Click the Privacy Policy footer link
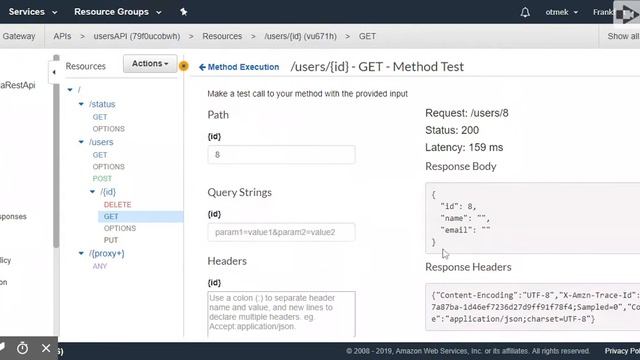This screenshot has width=640, height=360. (622, 351)
